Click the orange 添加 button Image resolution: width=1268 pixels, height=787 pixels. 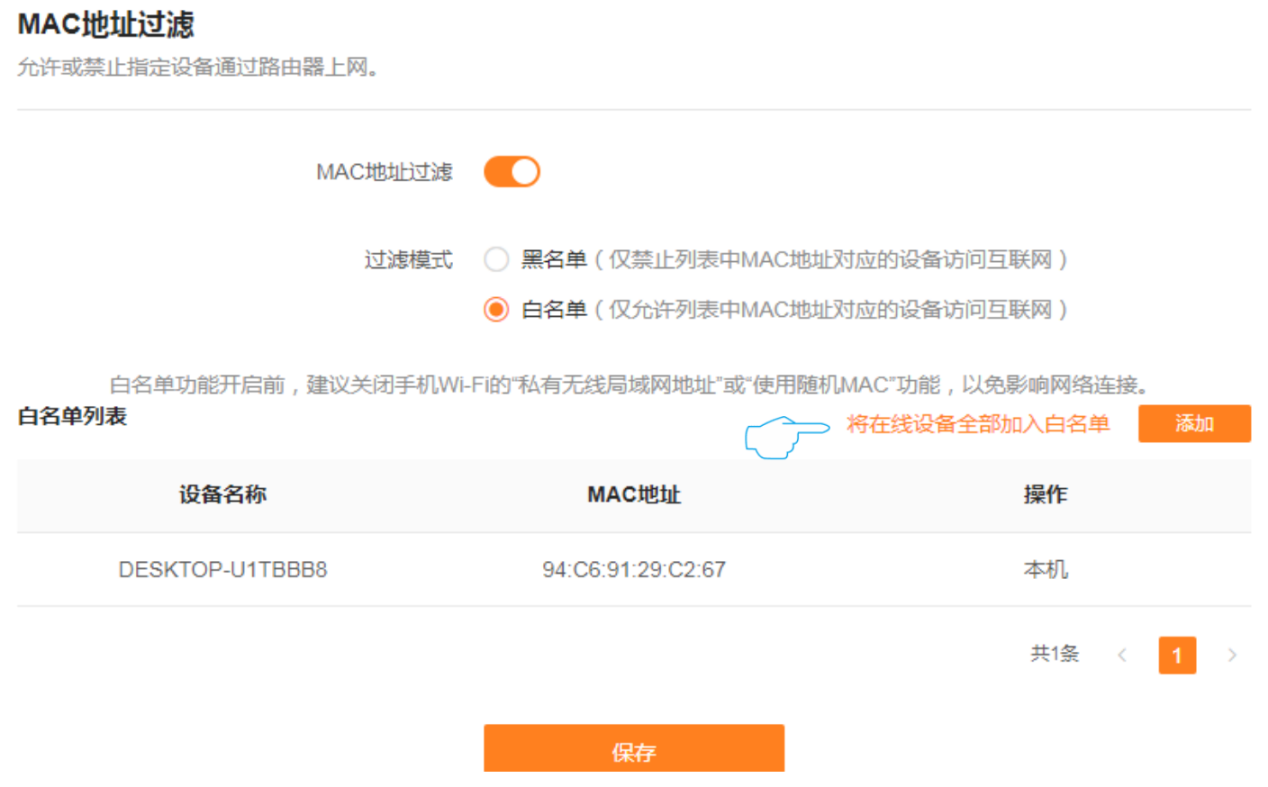coord(1194,424)
